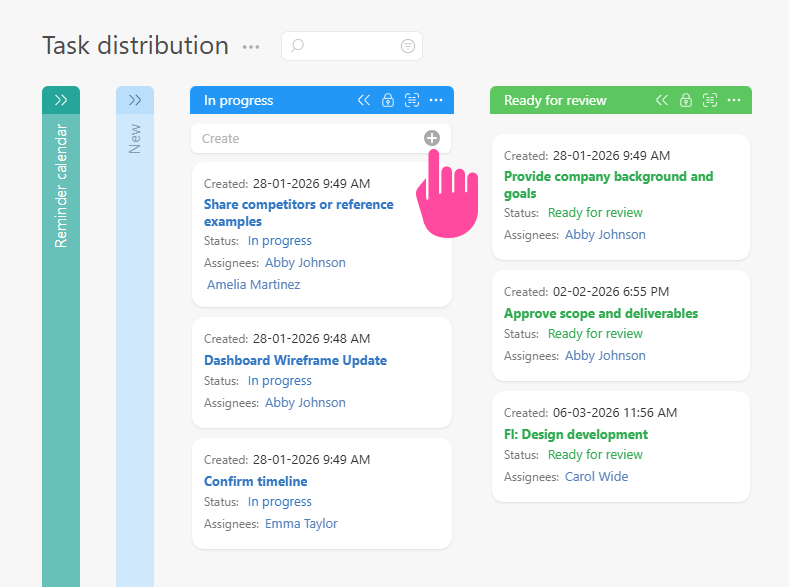The width and height of the screenshot is (789, 587).
Task: Open the Ready for review column options menu
Action: click(x=734, y=100)
